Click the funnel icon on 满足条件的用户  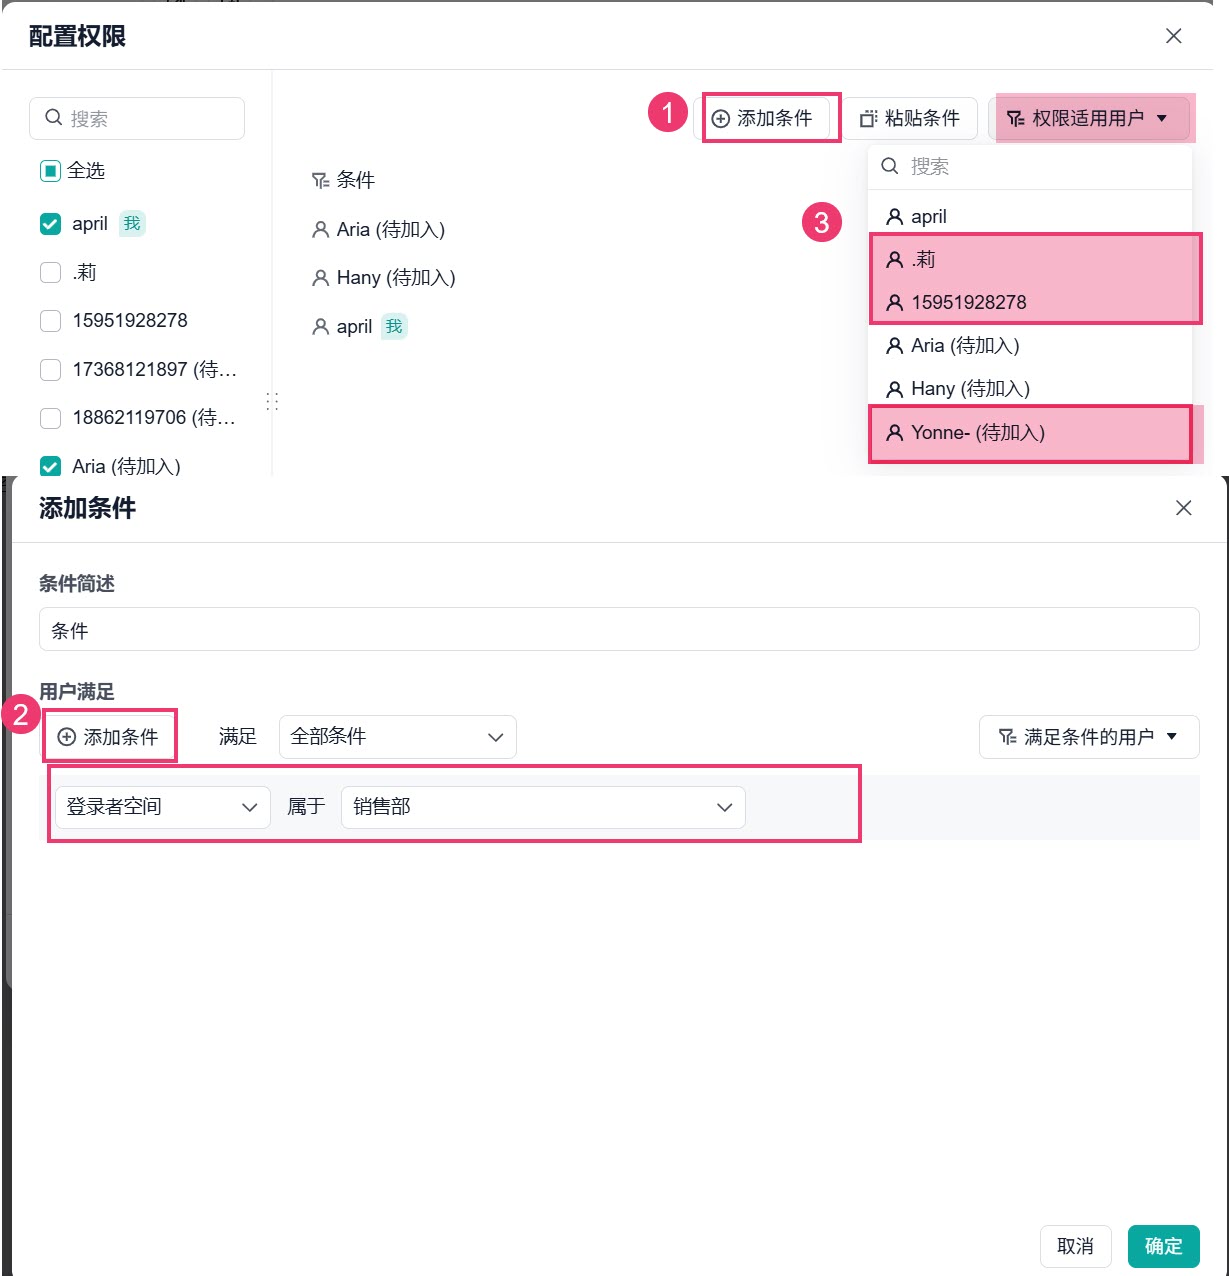click(x=1007, y=737)
